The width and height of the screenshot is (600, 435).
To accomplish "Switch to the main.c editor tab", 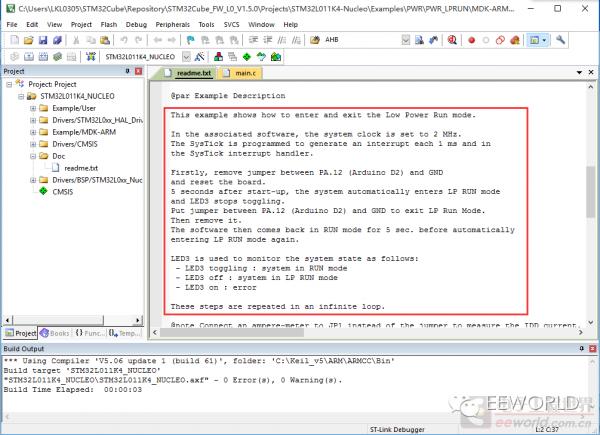I will pyautogui.click(x=240, y=73).
